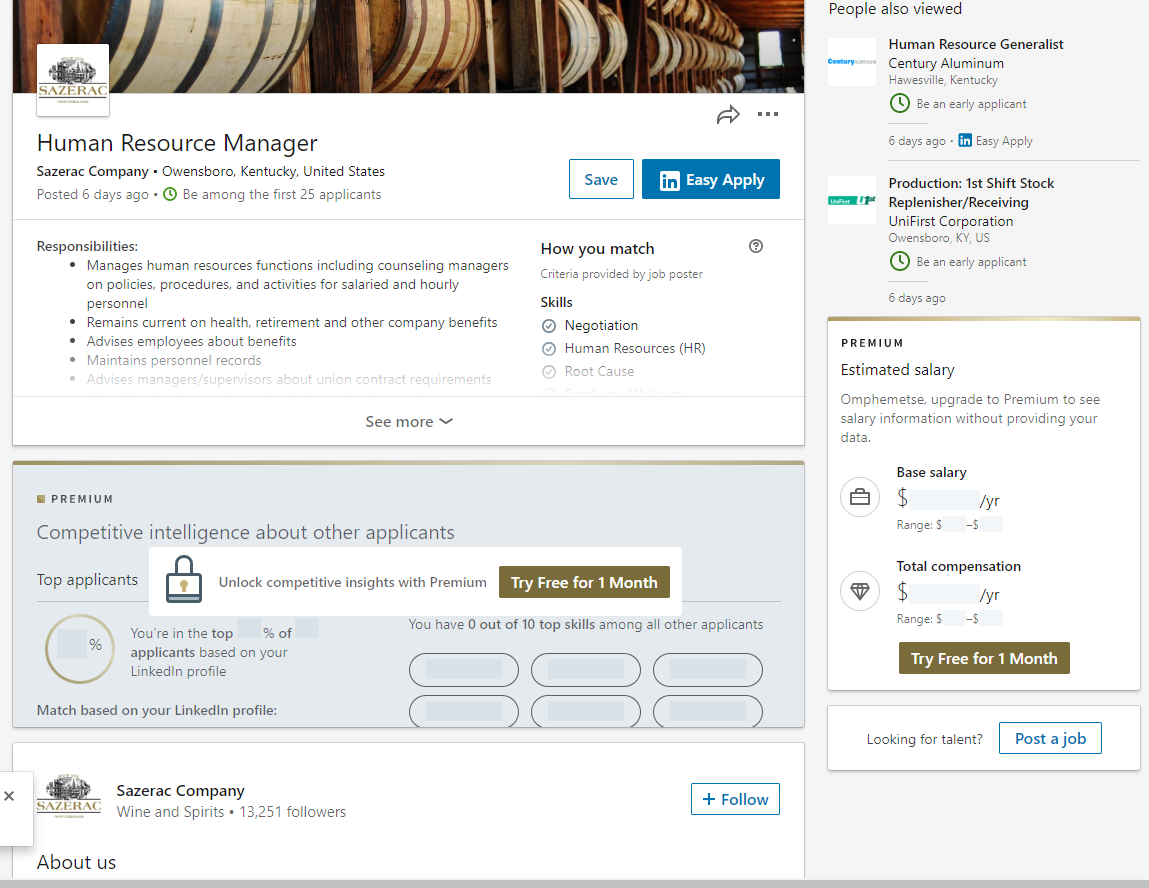This screenshot has width=1149, height=888.
Task: Open the three-dot more options menu
Action: (768, 115)
